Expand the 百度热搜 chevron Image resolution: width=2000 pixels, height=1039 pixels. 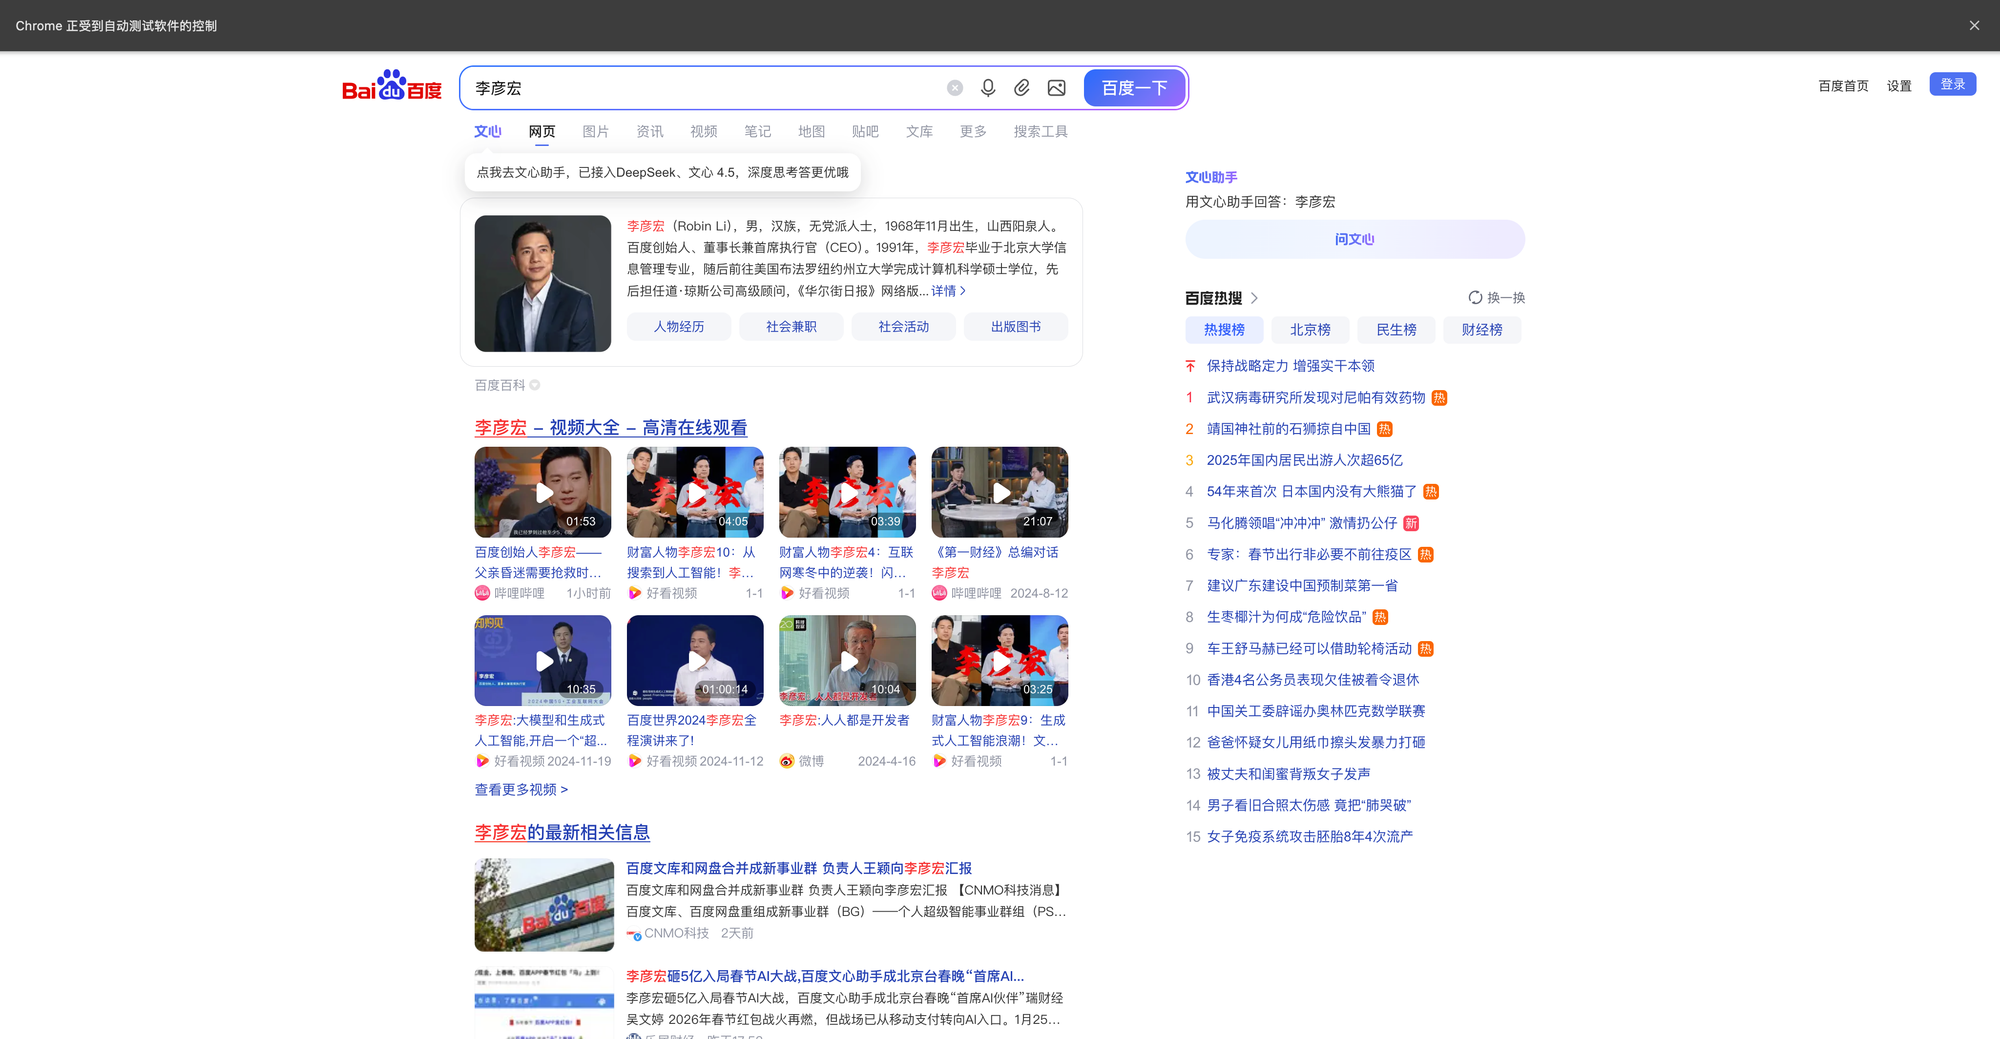1255,298
